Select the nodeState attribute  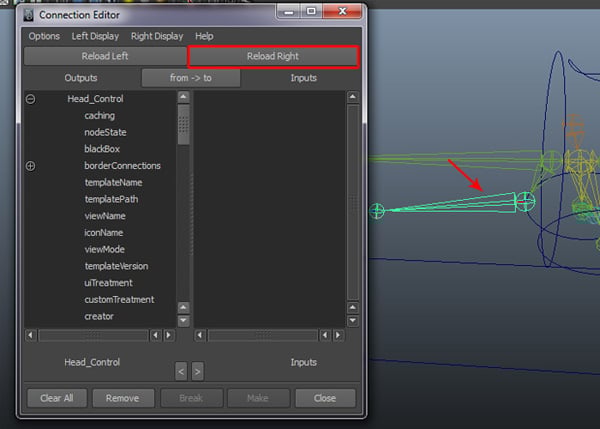coord(105,132)
